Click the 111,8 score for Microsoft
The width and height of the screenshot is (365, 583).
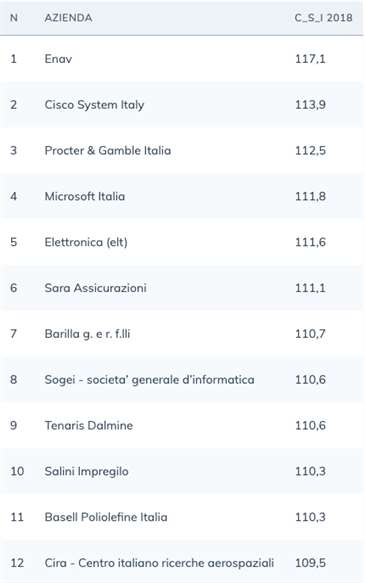pos(310,196)
